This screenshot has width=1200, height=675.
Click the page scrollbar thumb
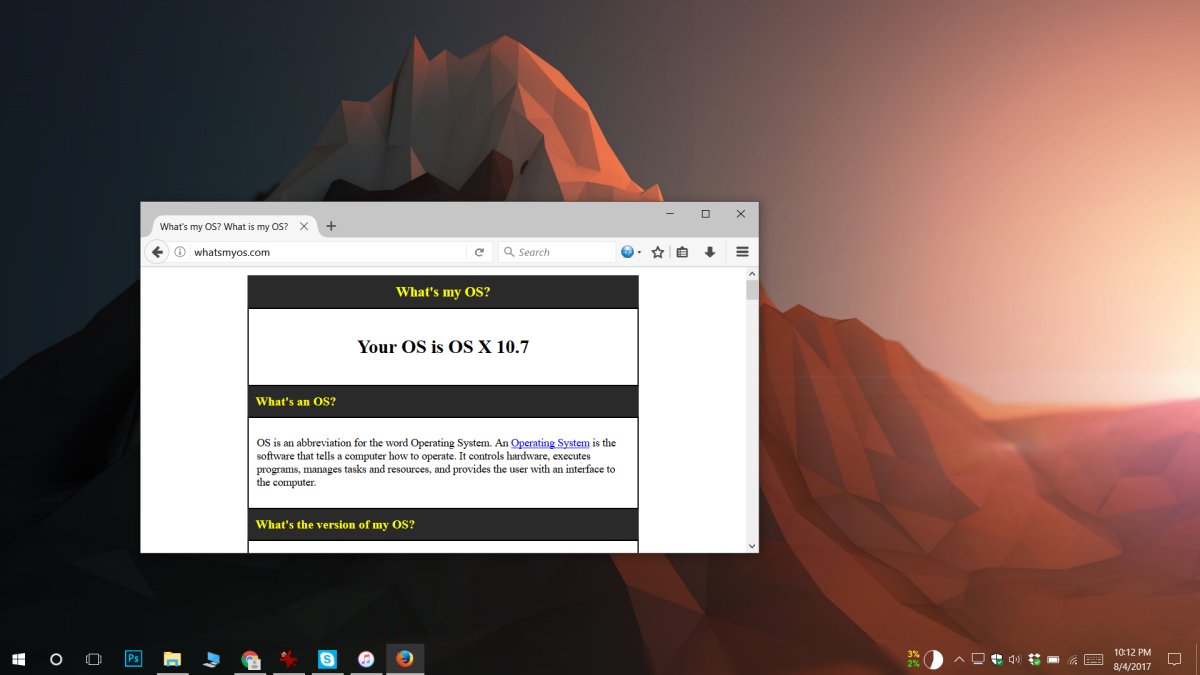(752, 290)
